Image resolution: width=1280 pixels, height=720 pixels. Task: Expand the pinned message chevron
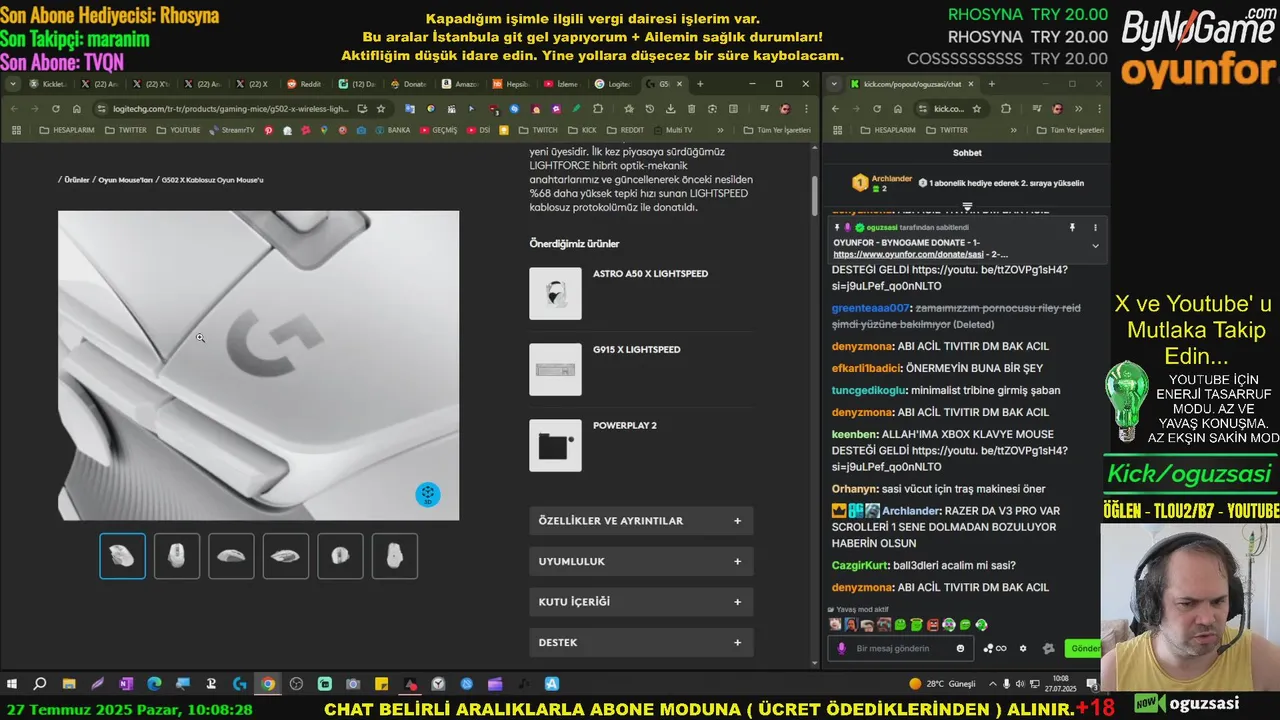coord(1095,245)
